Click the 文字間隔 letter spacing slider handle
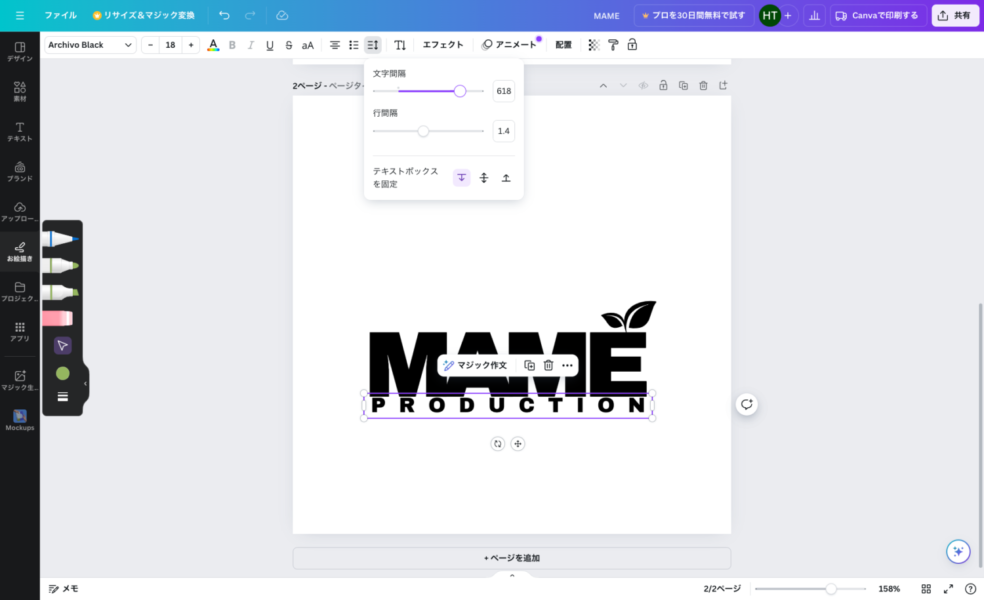This screenshot has width=984, height=600. click(x=460, y=91)
